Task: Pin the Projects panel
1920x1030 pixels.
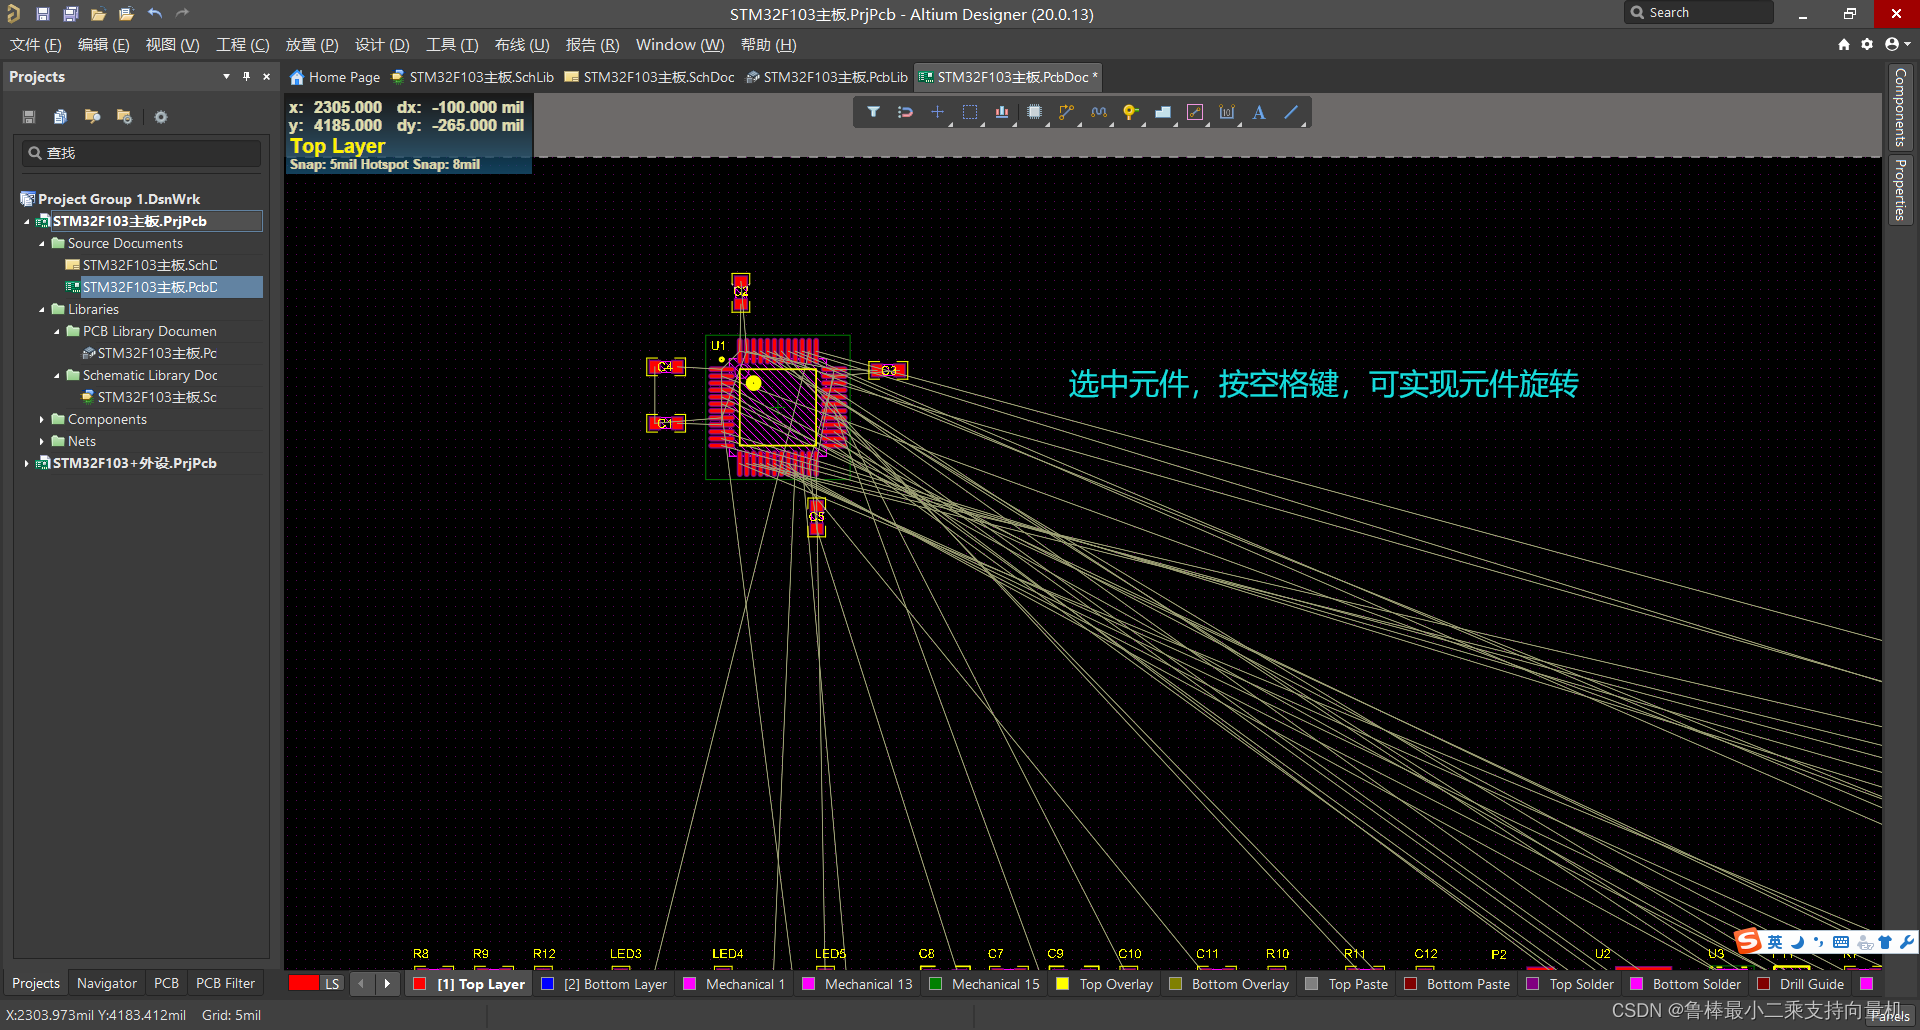Action: (x=246, y=77)
